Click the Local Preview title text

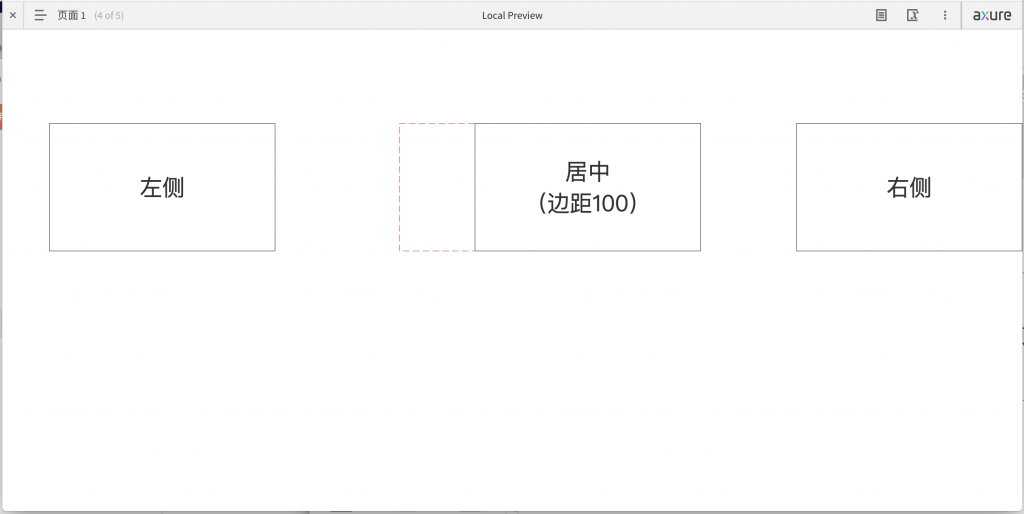pyautogui.click(x=512, y=15)
